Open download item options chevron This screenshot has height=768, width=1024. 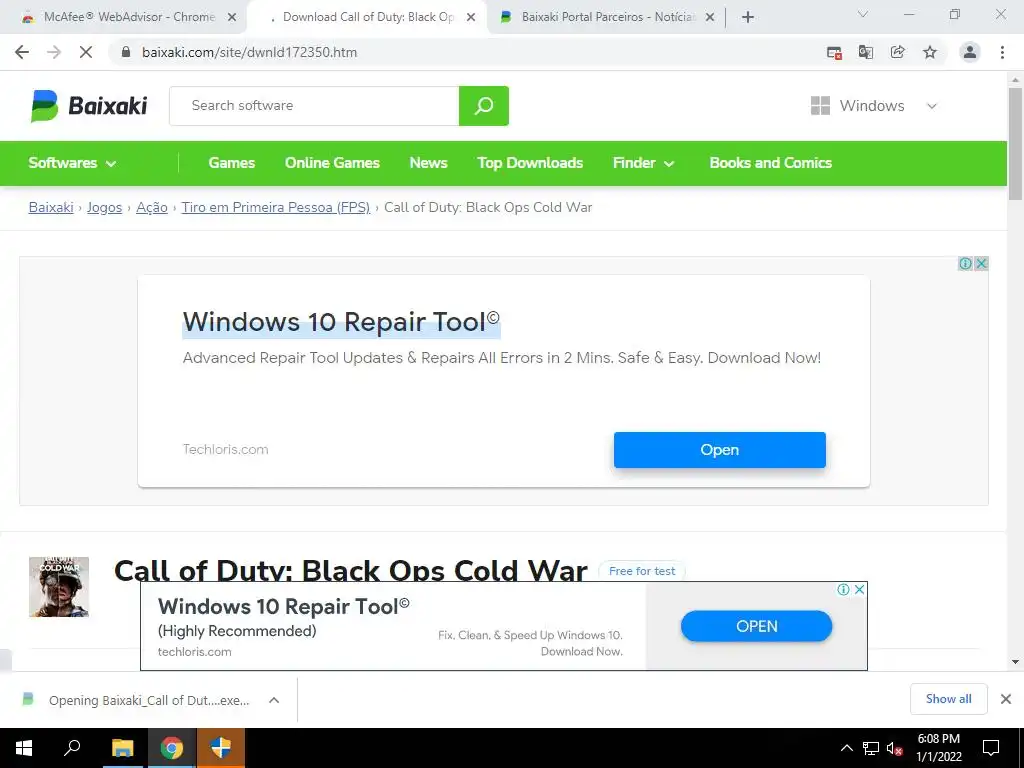click(x=274, y=700)
